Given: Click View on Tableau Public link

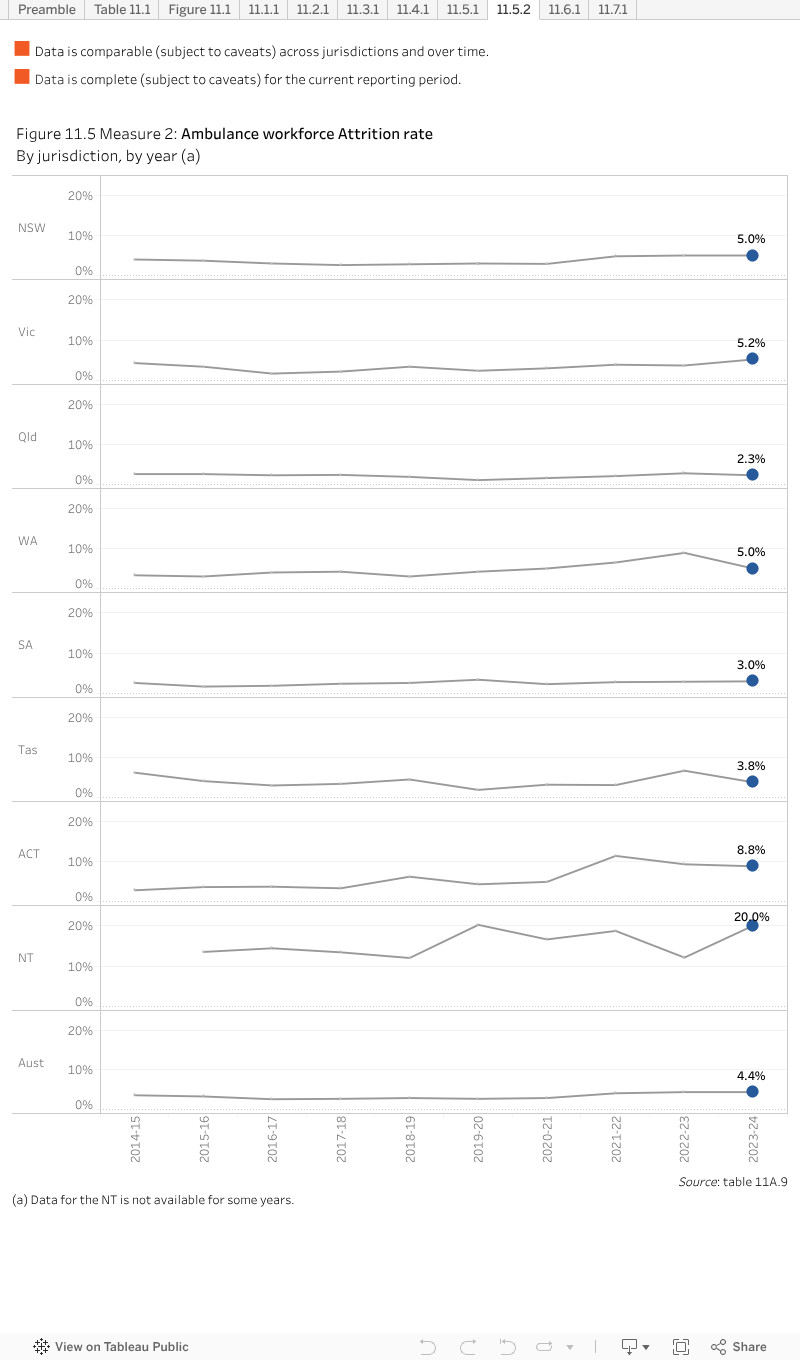Looking at the screenshot, I should click(121, 1346).
